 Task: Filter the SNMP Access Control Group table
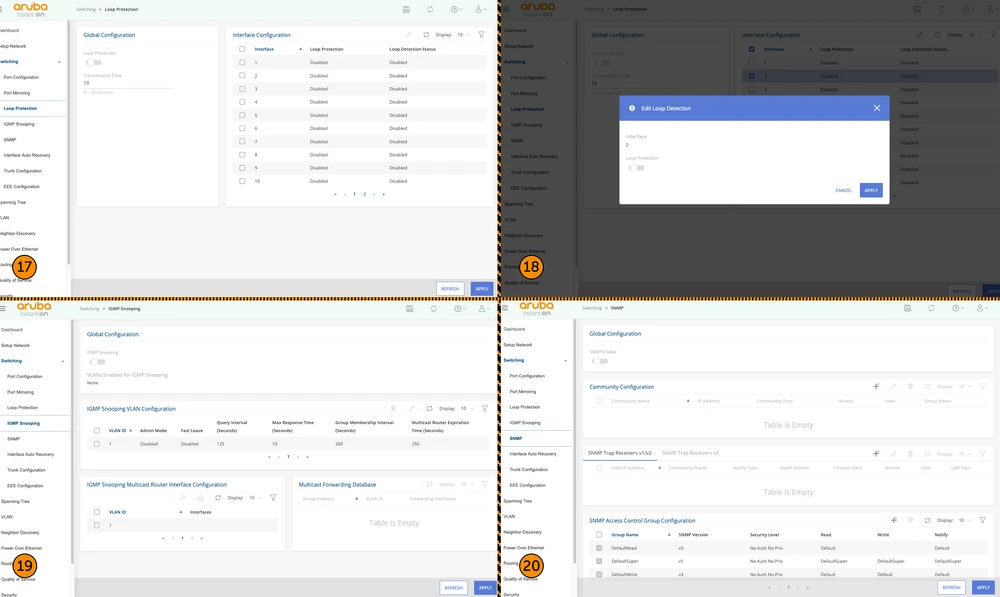[983, 520]
